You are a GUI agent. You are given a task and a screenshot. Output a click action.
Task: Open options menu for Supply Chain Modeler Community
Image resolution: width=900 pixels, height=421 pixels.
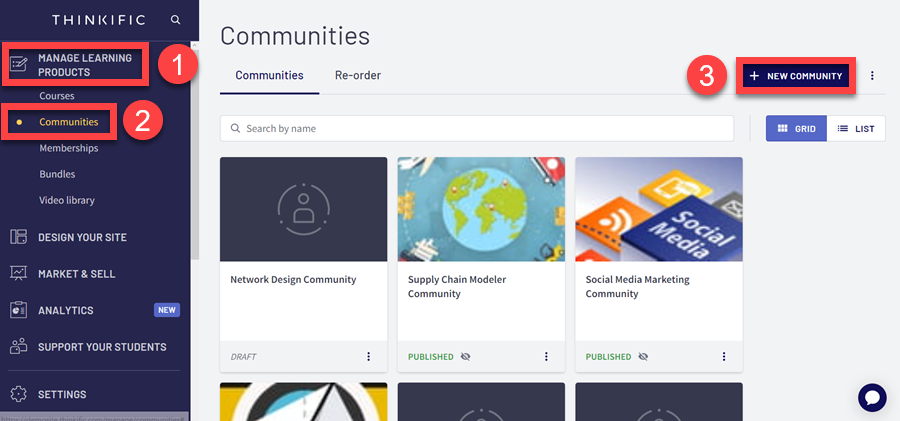pos(546,357)
